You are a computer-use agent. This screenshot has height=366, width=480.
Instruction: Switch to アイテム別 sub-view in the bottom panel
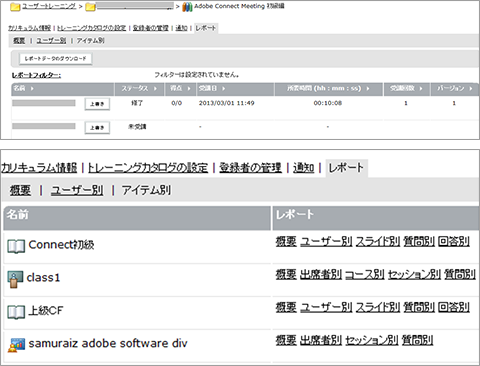click(x=146, y=190)
